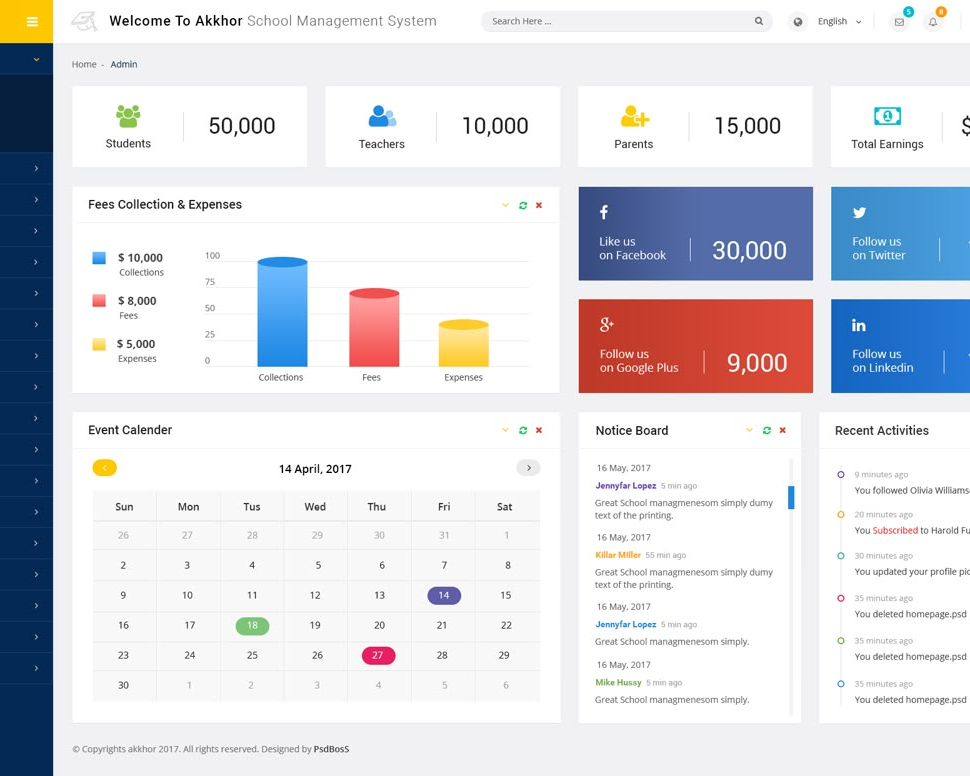
Task: Click the blue Collections legend swatch
Action: pyautogui.click(x=99, y=258)
